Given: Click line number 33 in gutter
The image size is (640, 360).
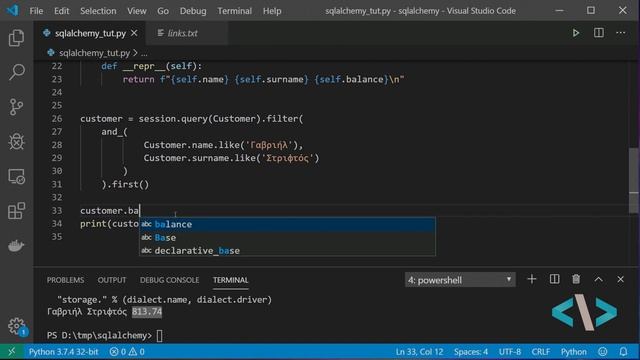Looking at the screenshot, I should 57,211.
